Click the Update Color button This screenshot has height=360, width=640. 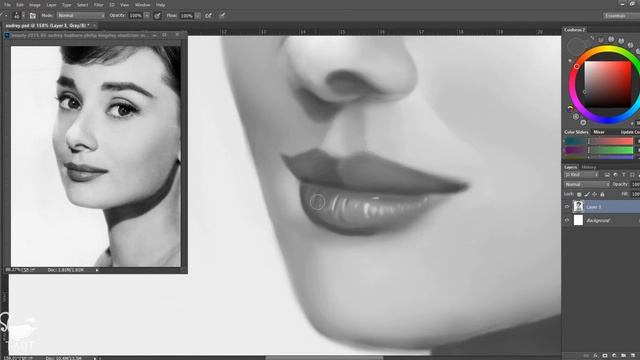click(629, 132)
